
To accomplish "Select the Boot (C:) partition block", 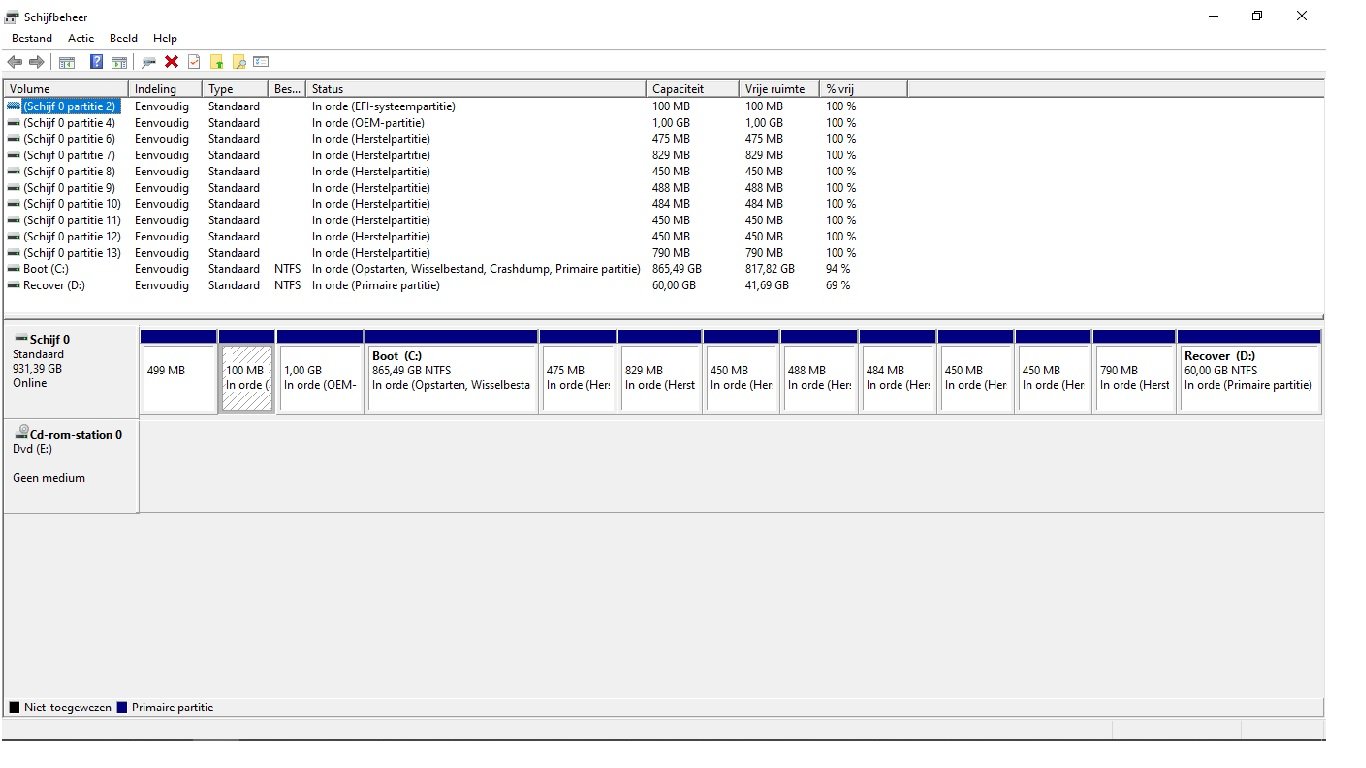I will coord(451,378).
